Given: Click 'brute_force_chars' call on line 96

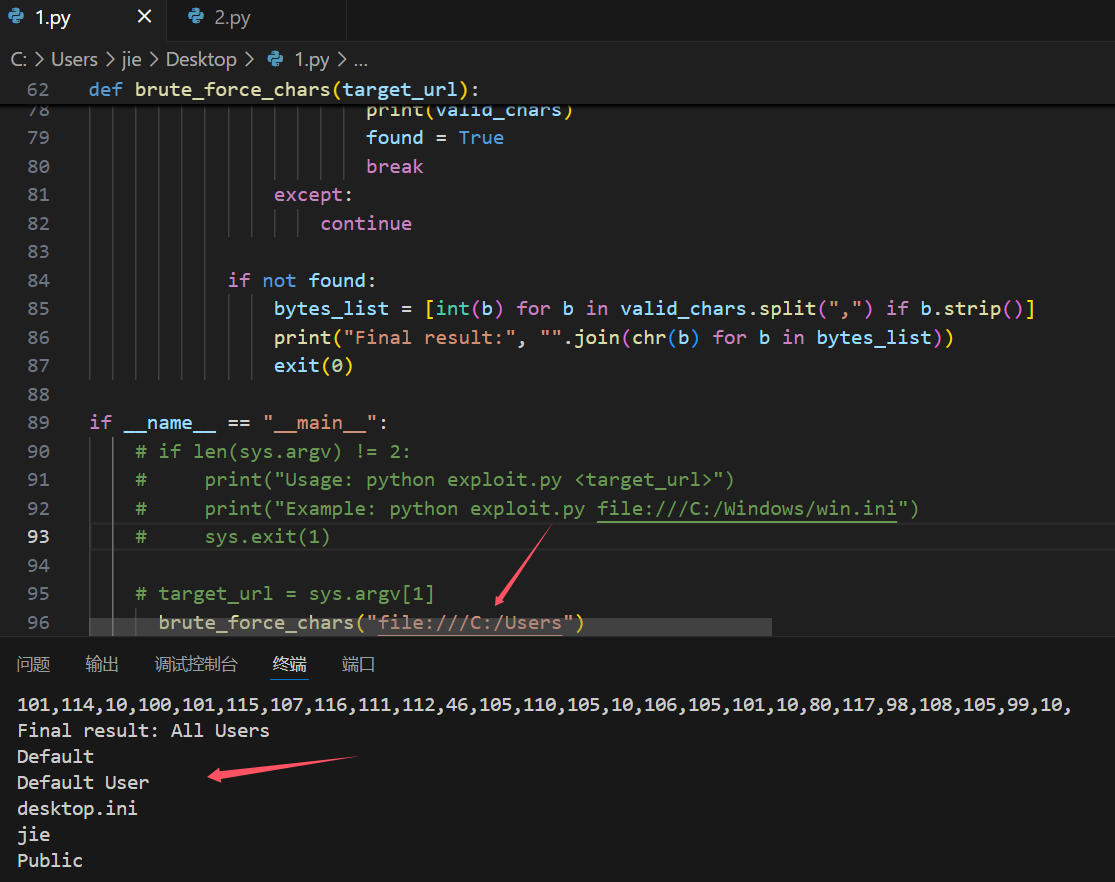Looking at the screenshot, I should pyautogui.click(x=256, y=623).
